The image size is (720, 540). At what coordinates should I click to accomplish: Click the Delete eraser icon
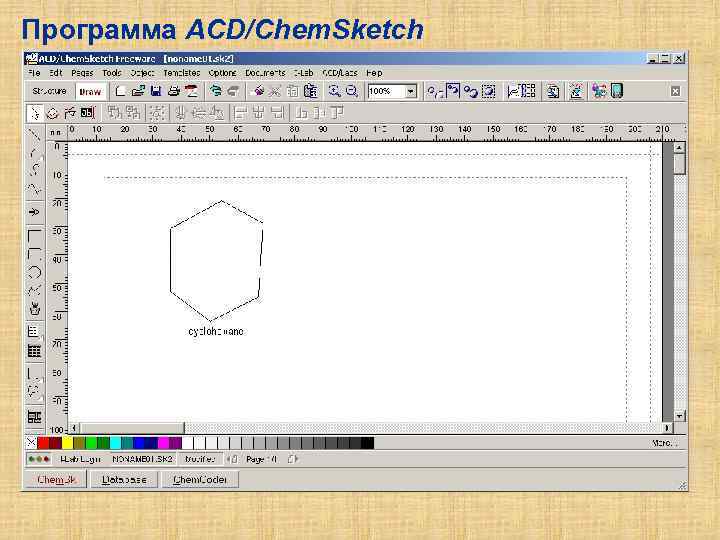click(x=258, y=91)
